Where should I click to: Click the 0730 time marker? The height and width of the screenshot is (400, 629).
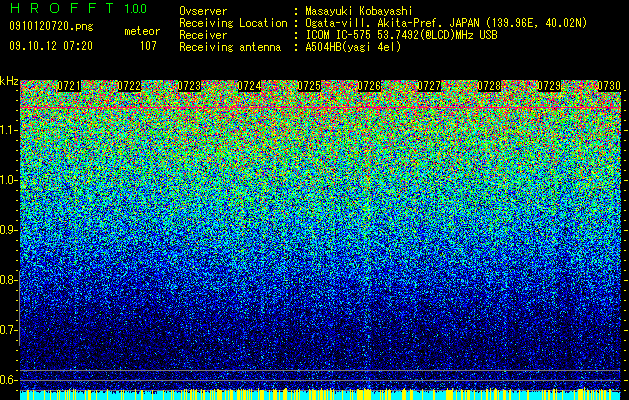(609, 86)
